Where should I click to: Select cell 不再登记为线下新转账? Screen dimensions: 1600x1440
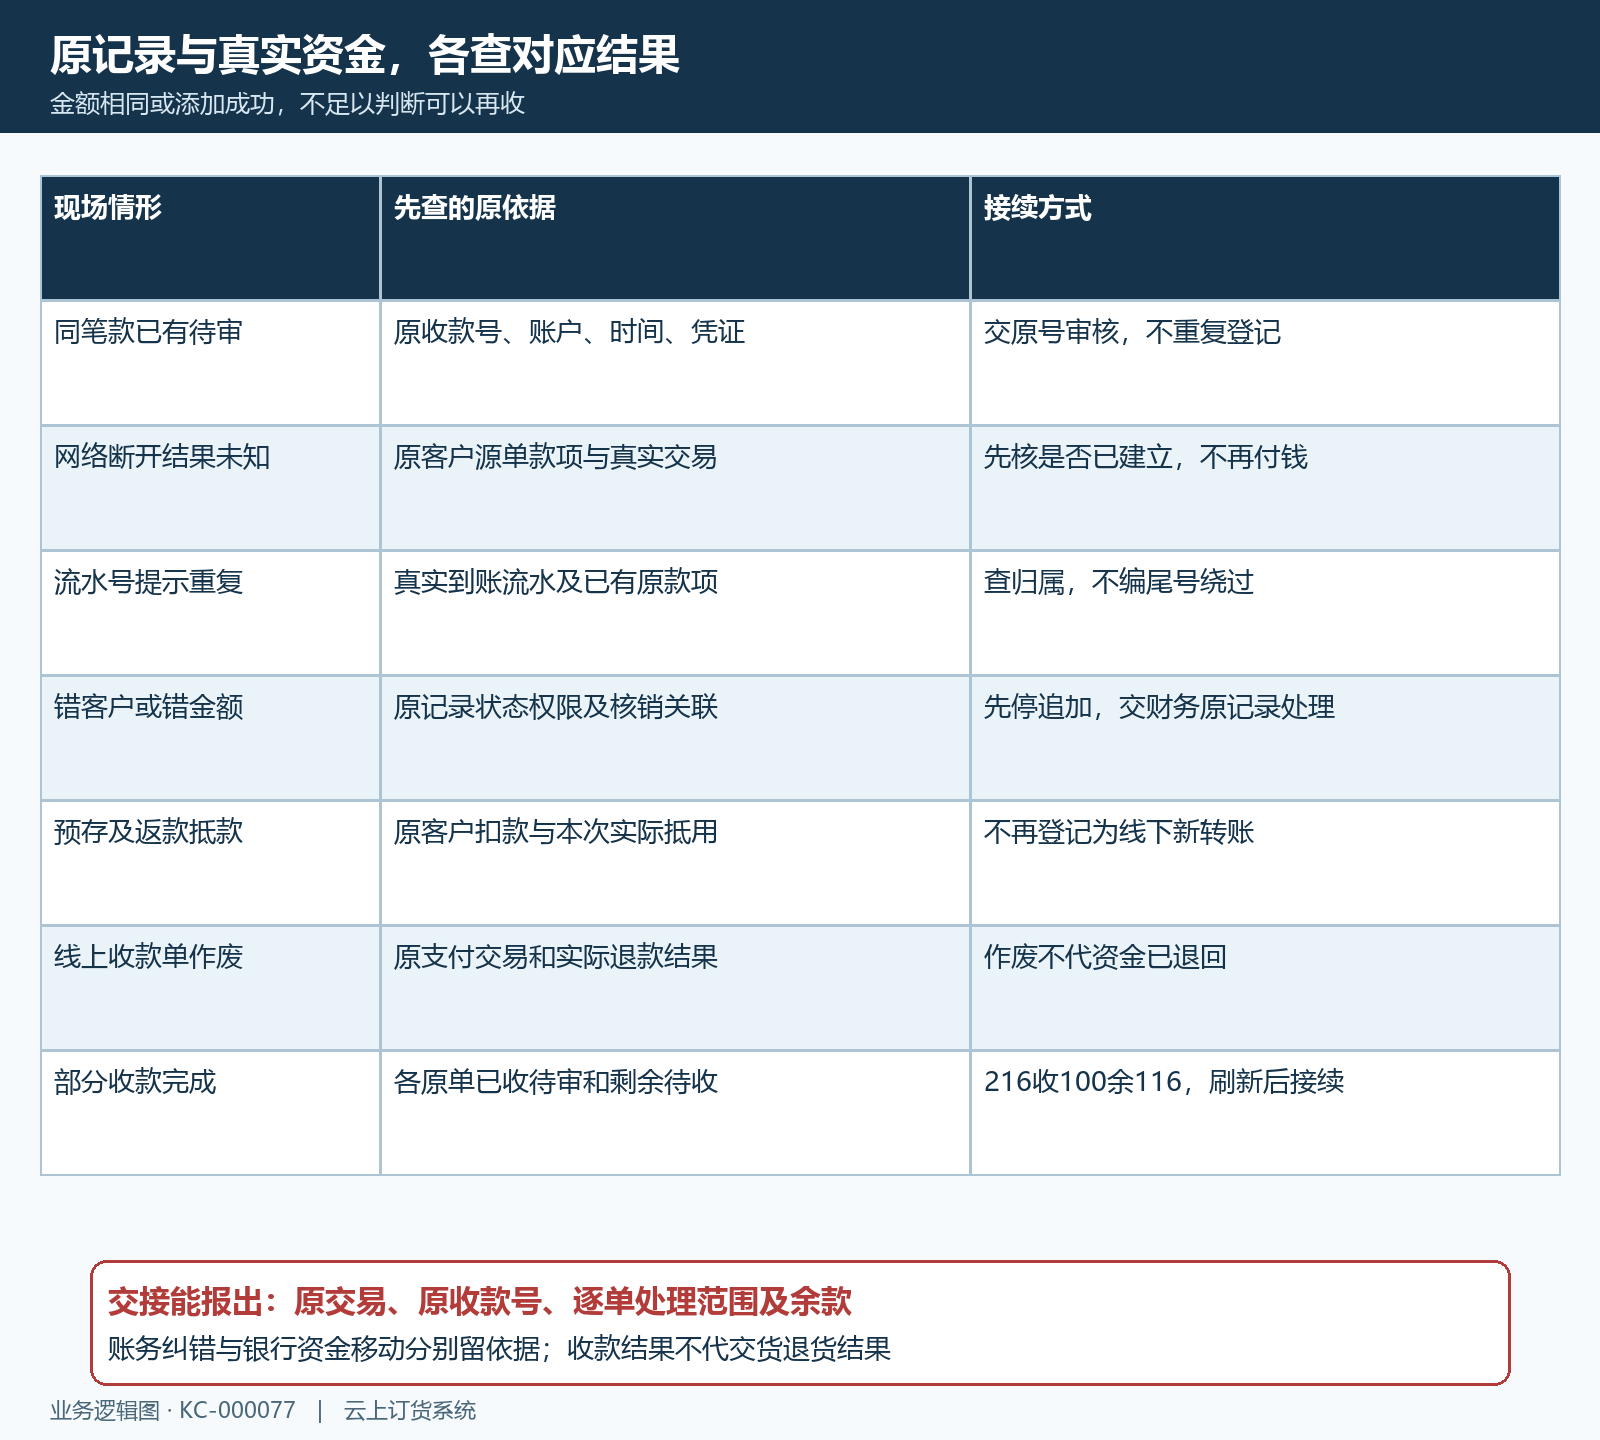coord(1265,863)
